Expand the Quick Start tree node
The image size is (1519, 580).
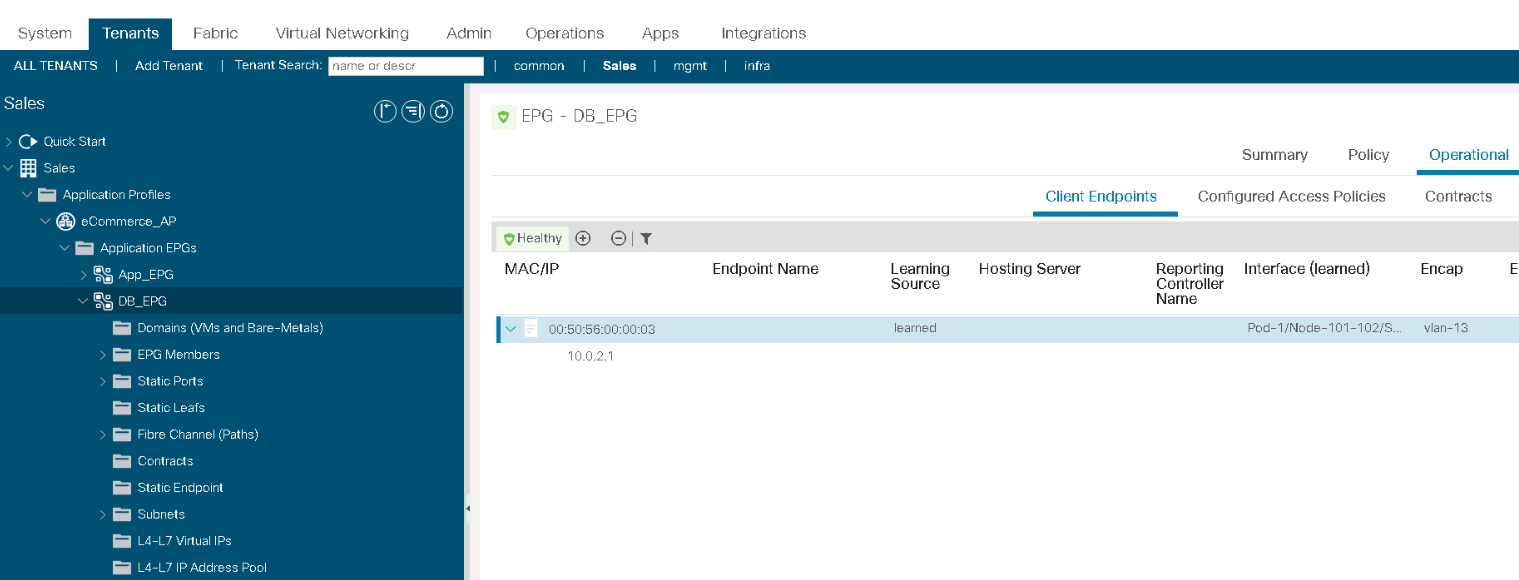pyautogui.click(x=9, y=141)
